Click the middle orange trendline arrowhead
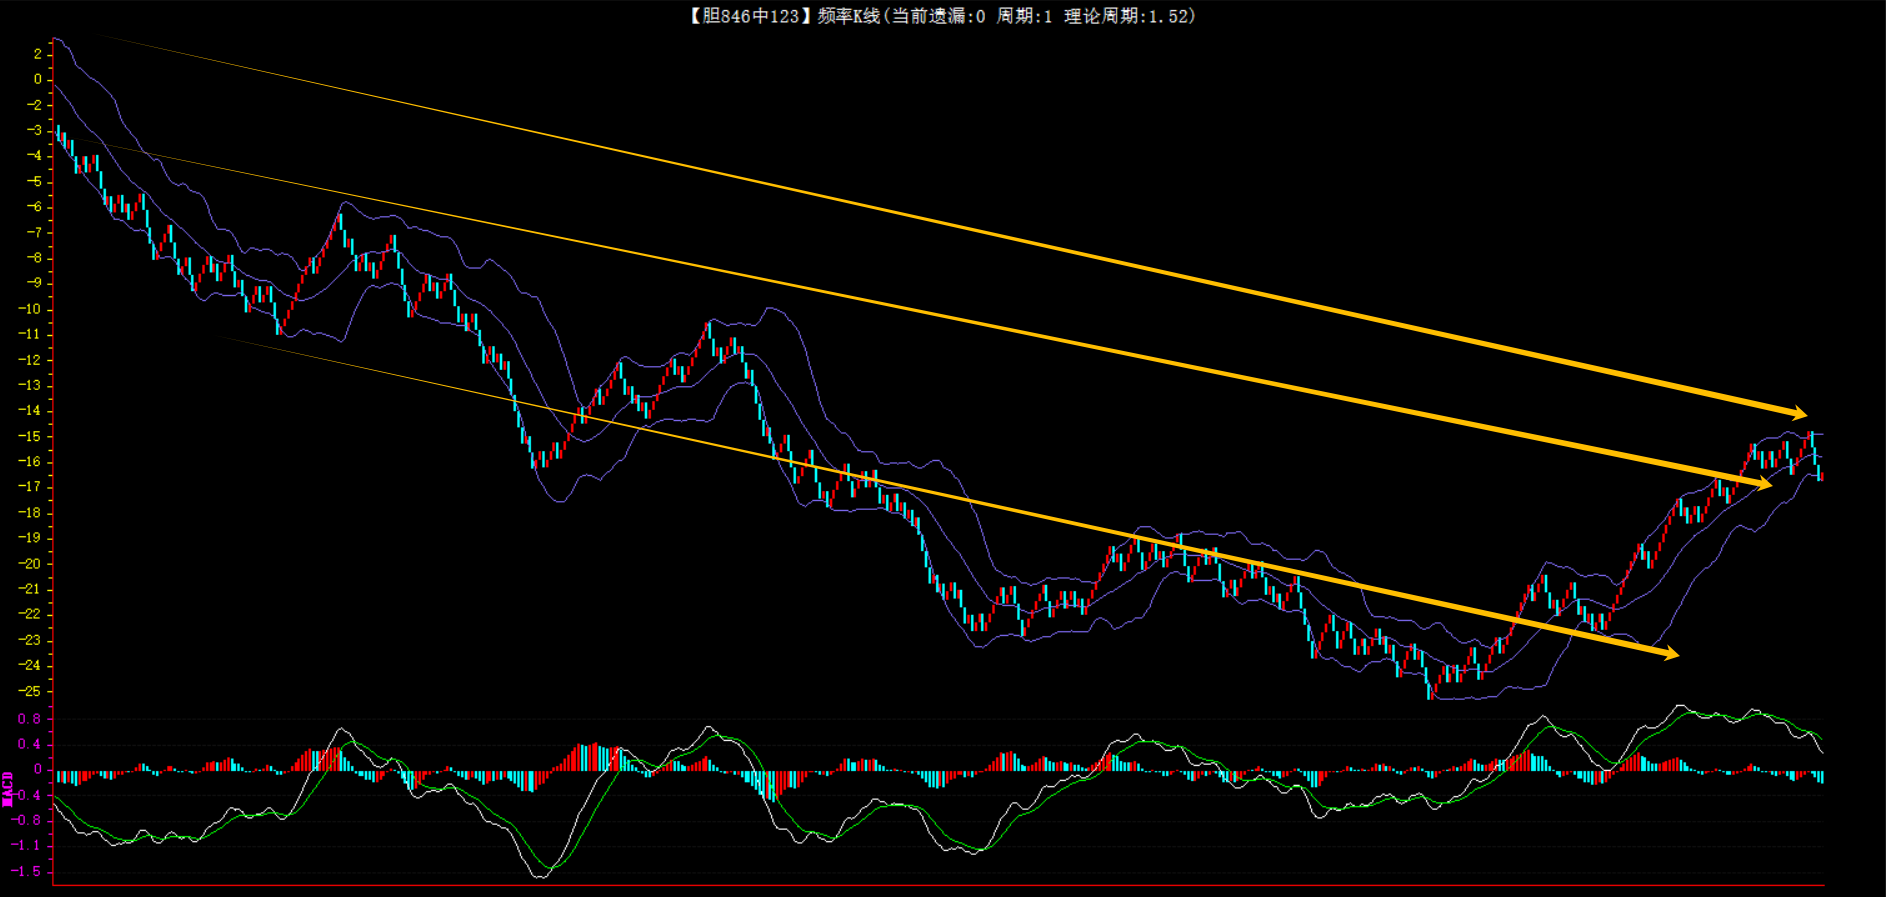This screenshot has height=897, width=1886. point(1763,484)
